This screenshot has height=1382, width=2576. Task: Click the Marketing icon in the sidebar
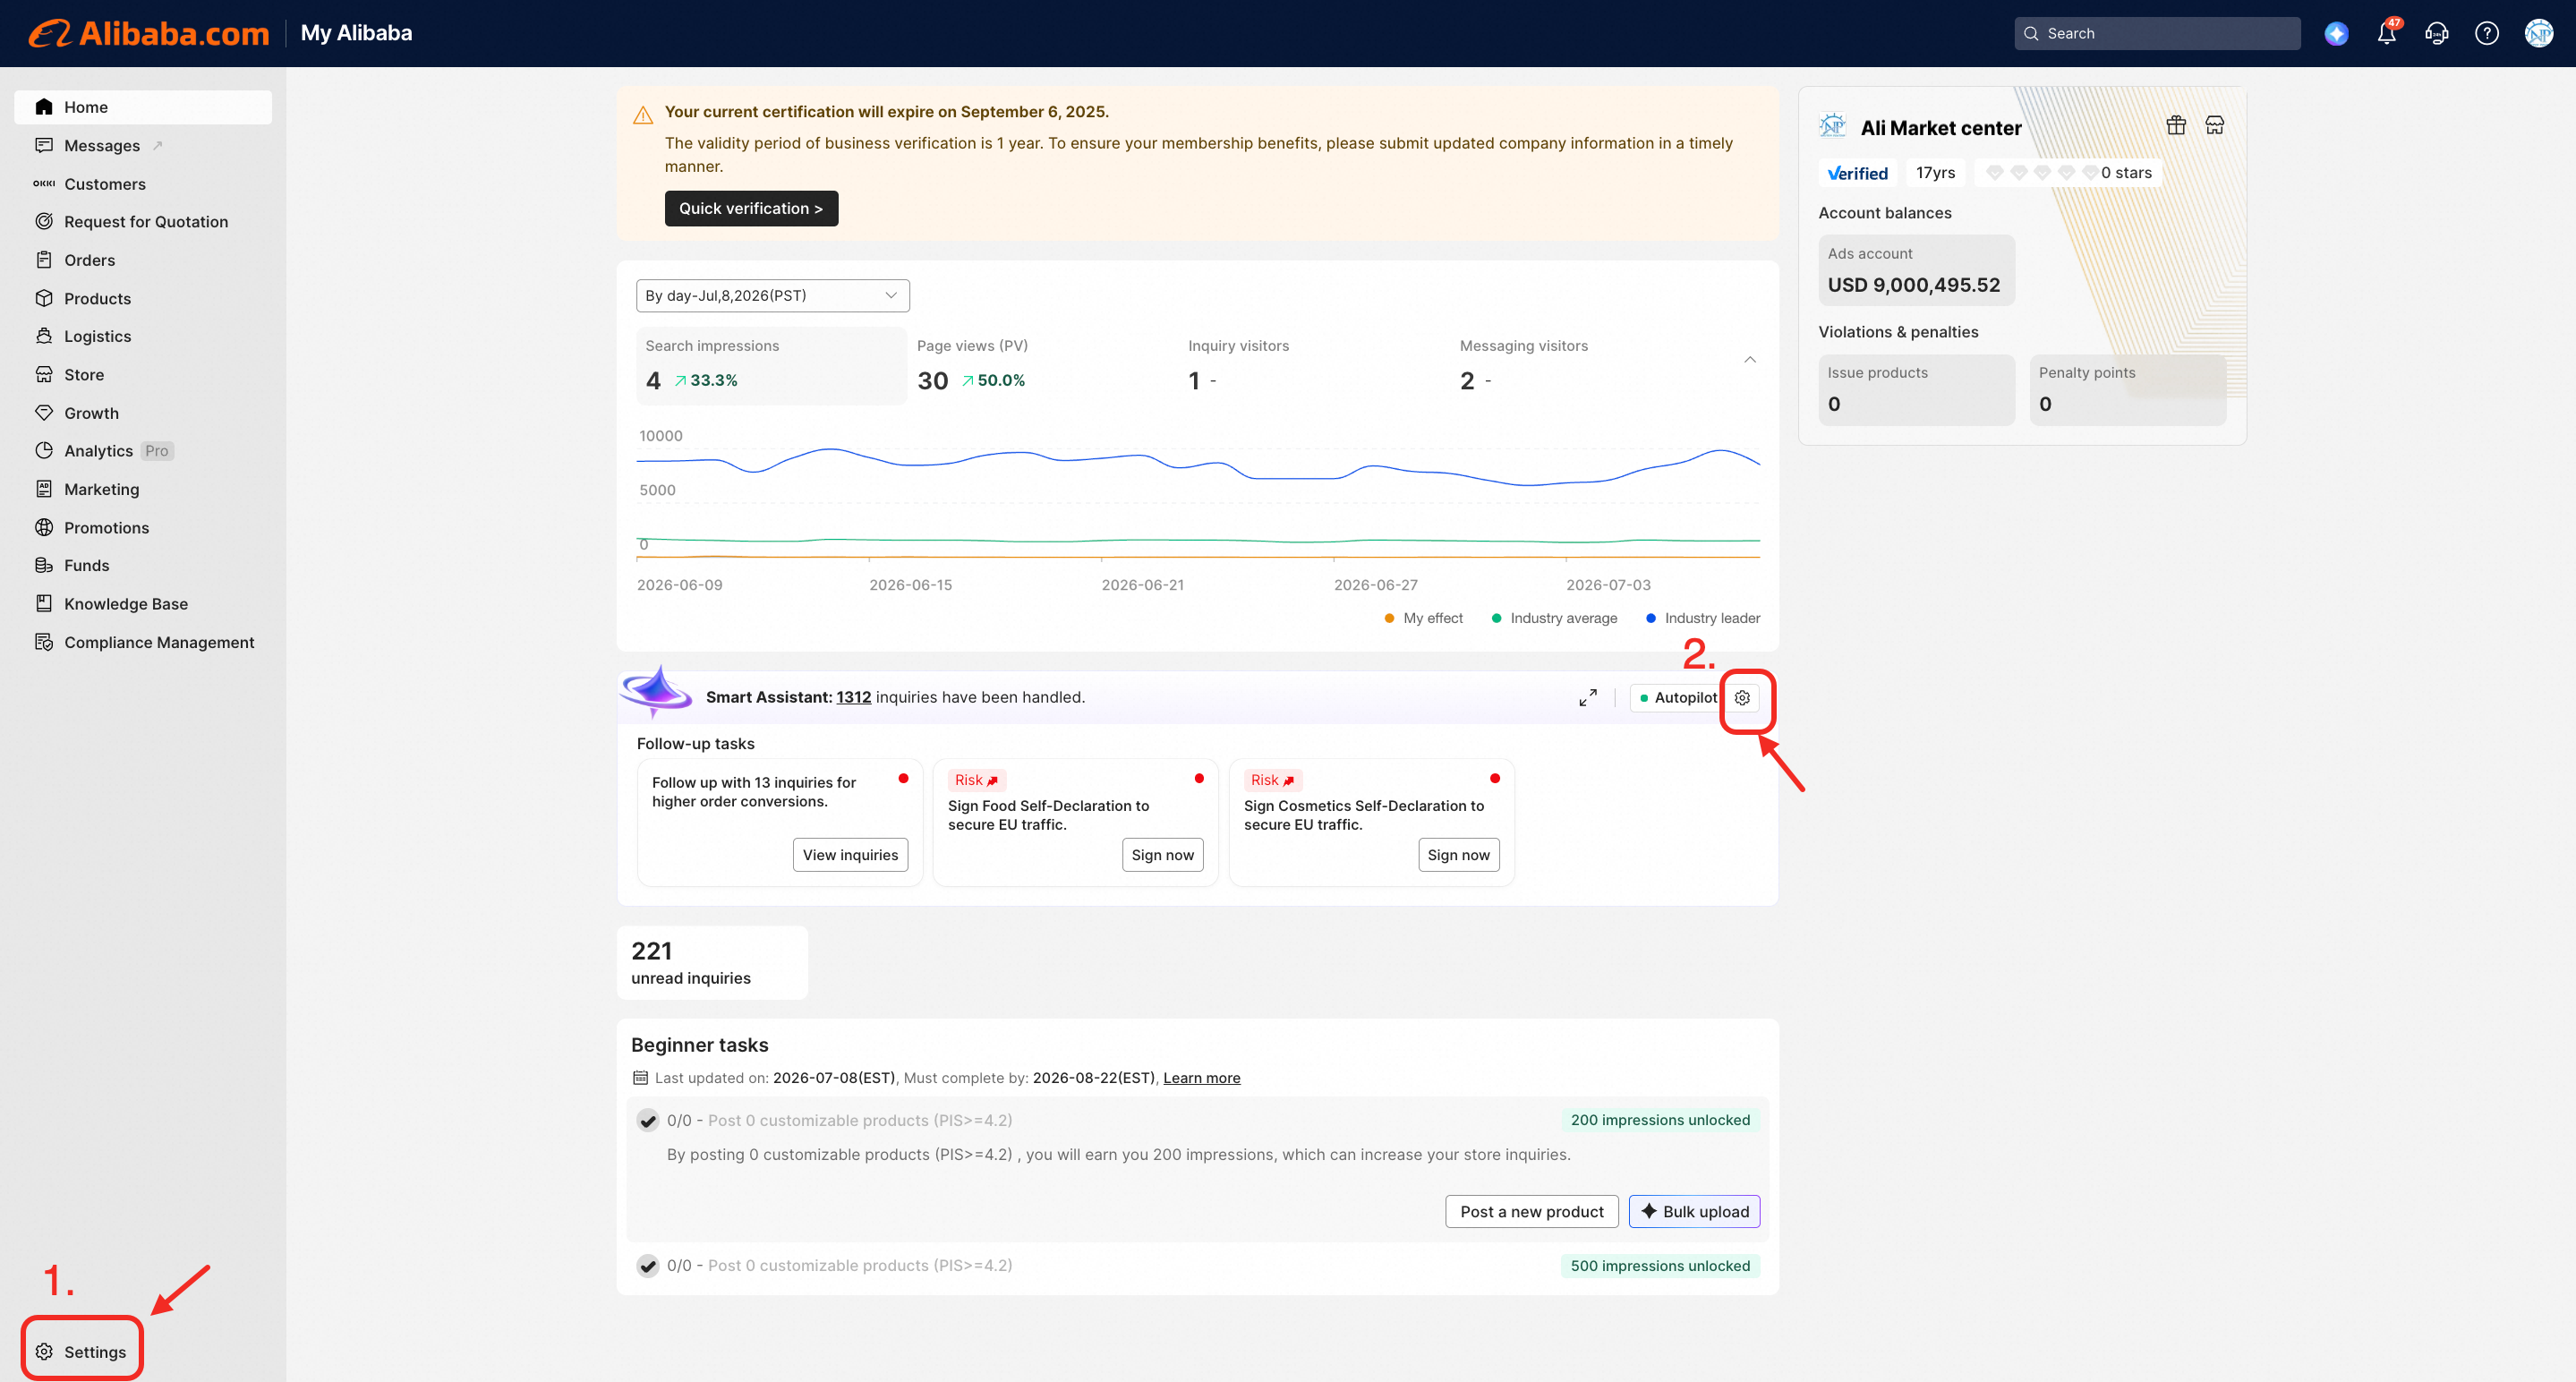point(44,489)
